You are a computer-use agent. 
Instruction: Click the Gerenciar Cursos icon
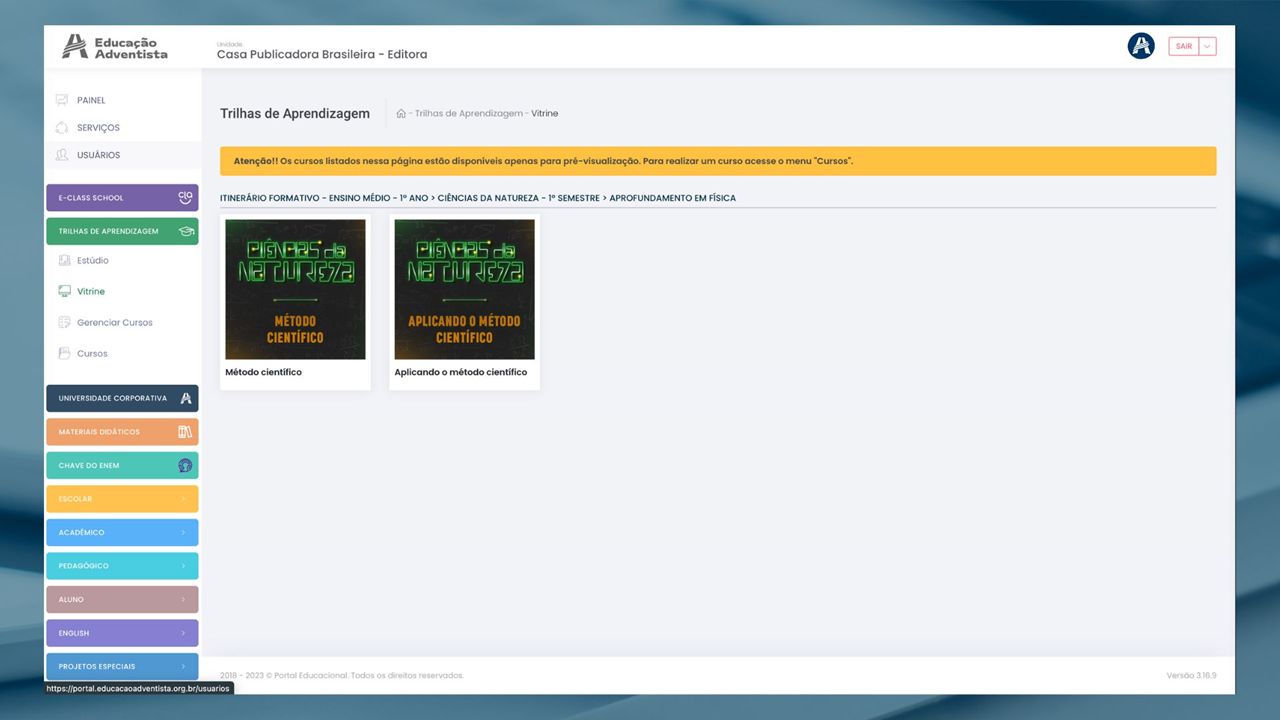coord(65,322)
